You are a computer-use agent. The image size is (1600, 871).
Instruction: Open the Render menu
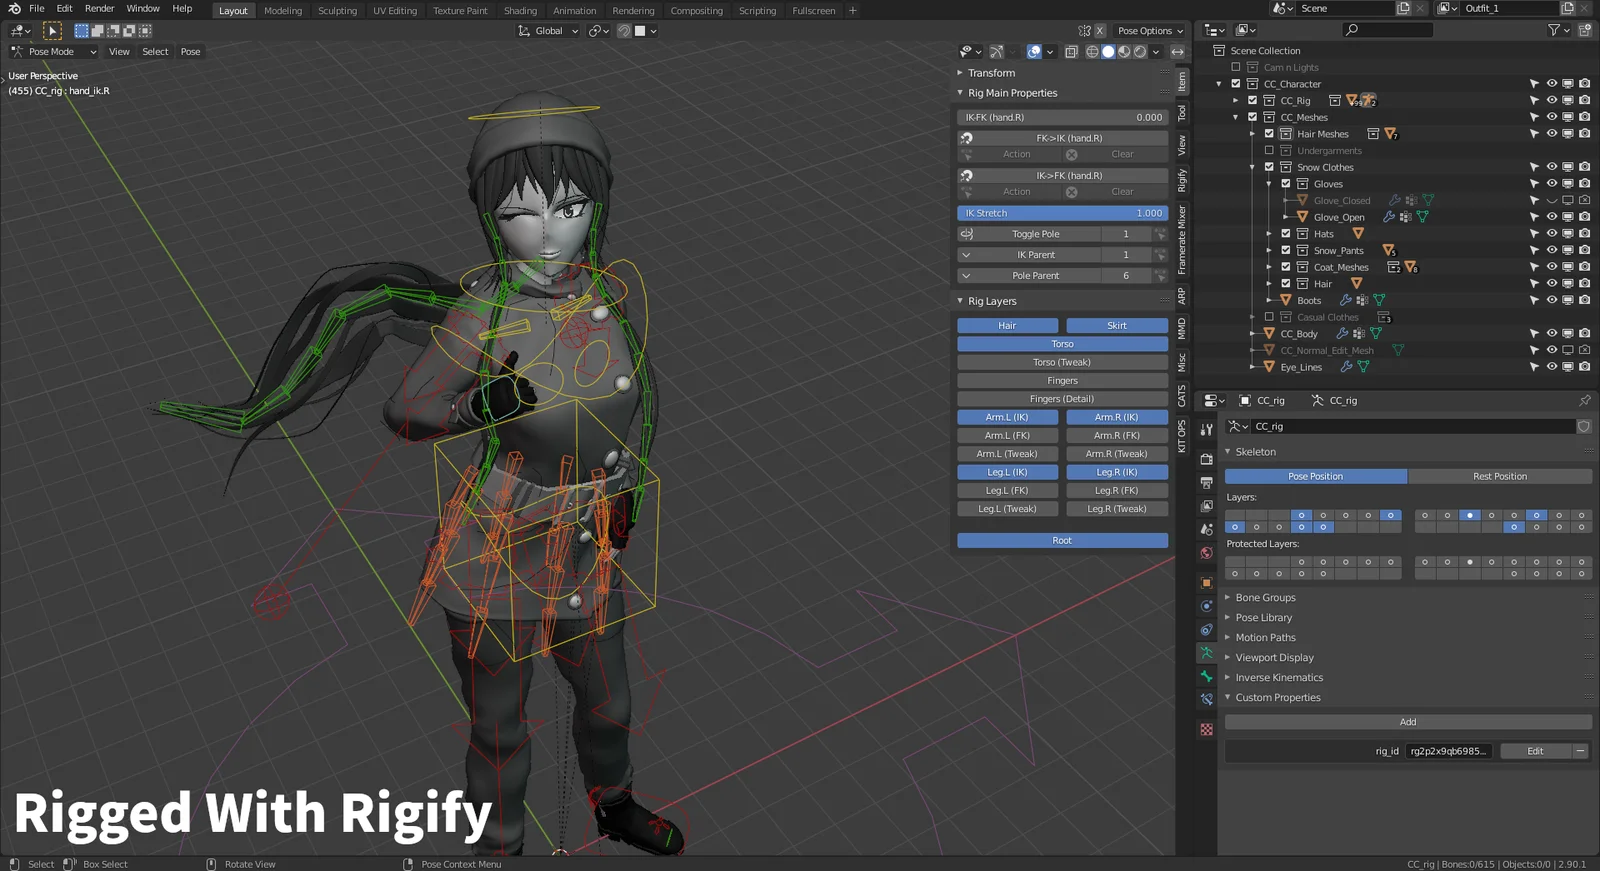pyautogui.click(x=99, y=9)
